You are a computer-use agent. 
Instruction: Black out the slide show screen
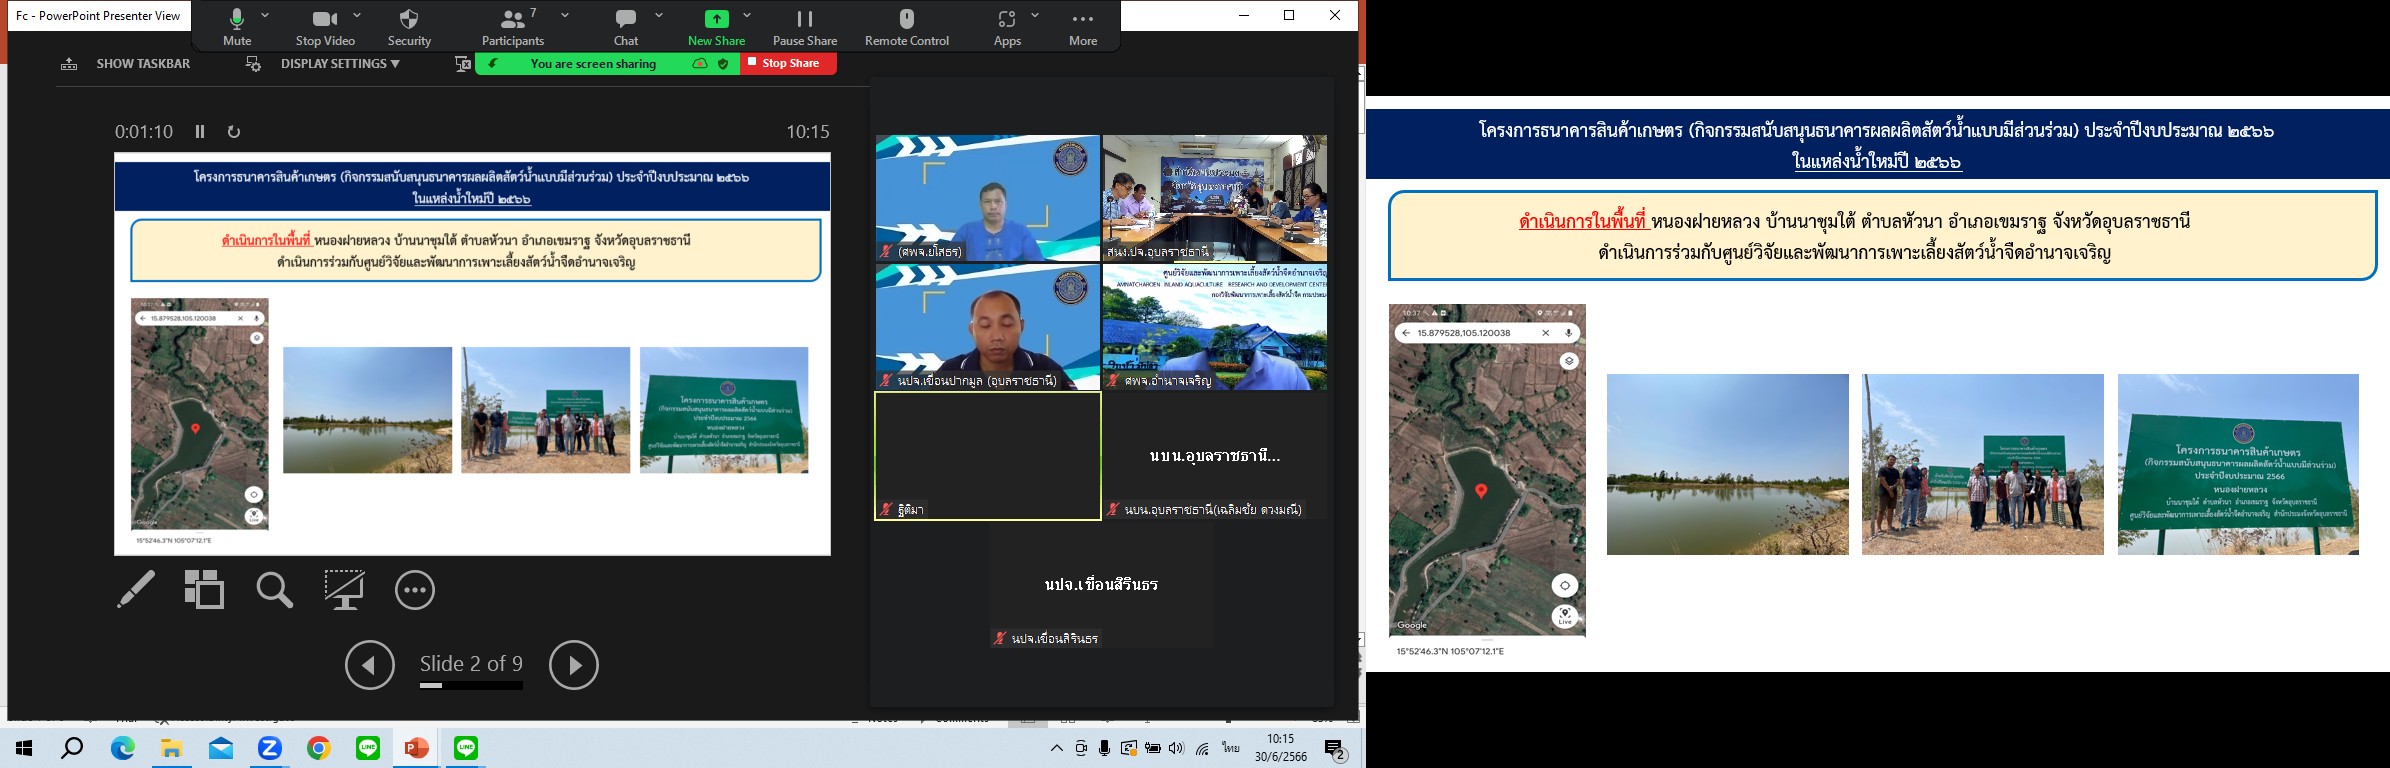(344, 589)
